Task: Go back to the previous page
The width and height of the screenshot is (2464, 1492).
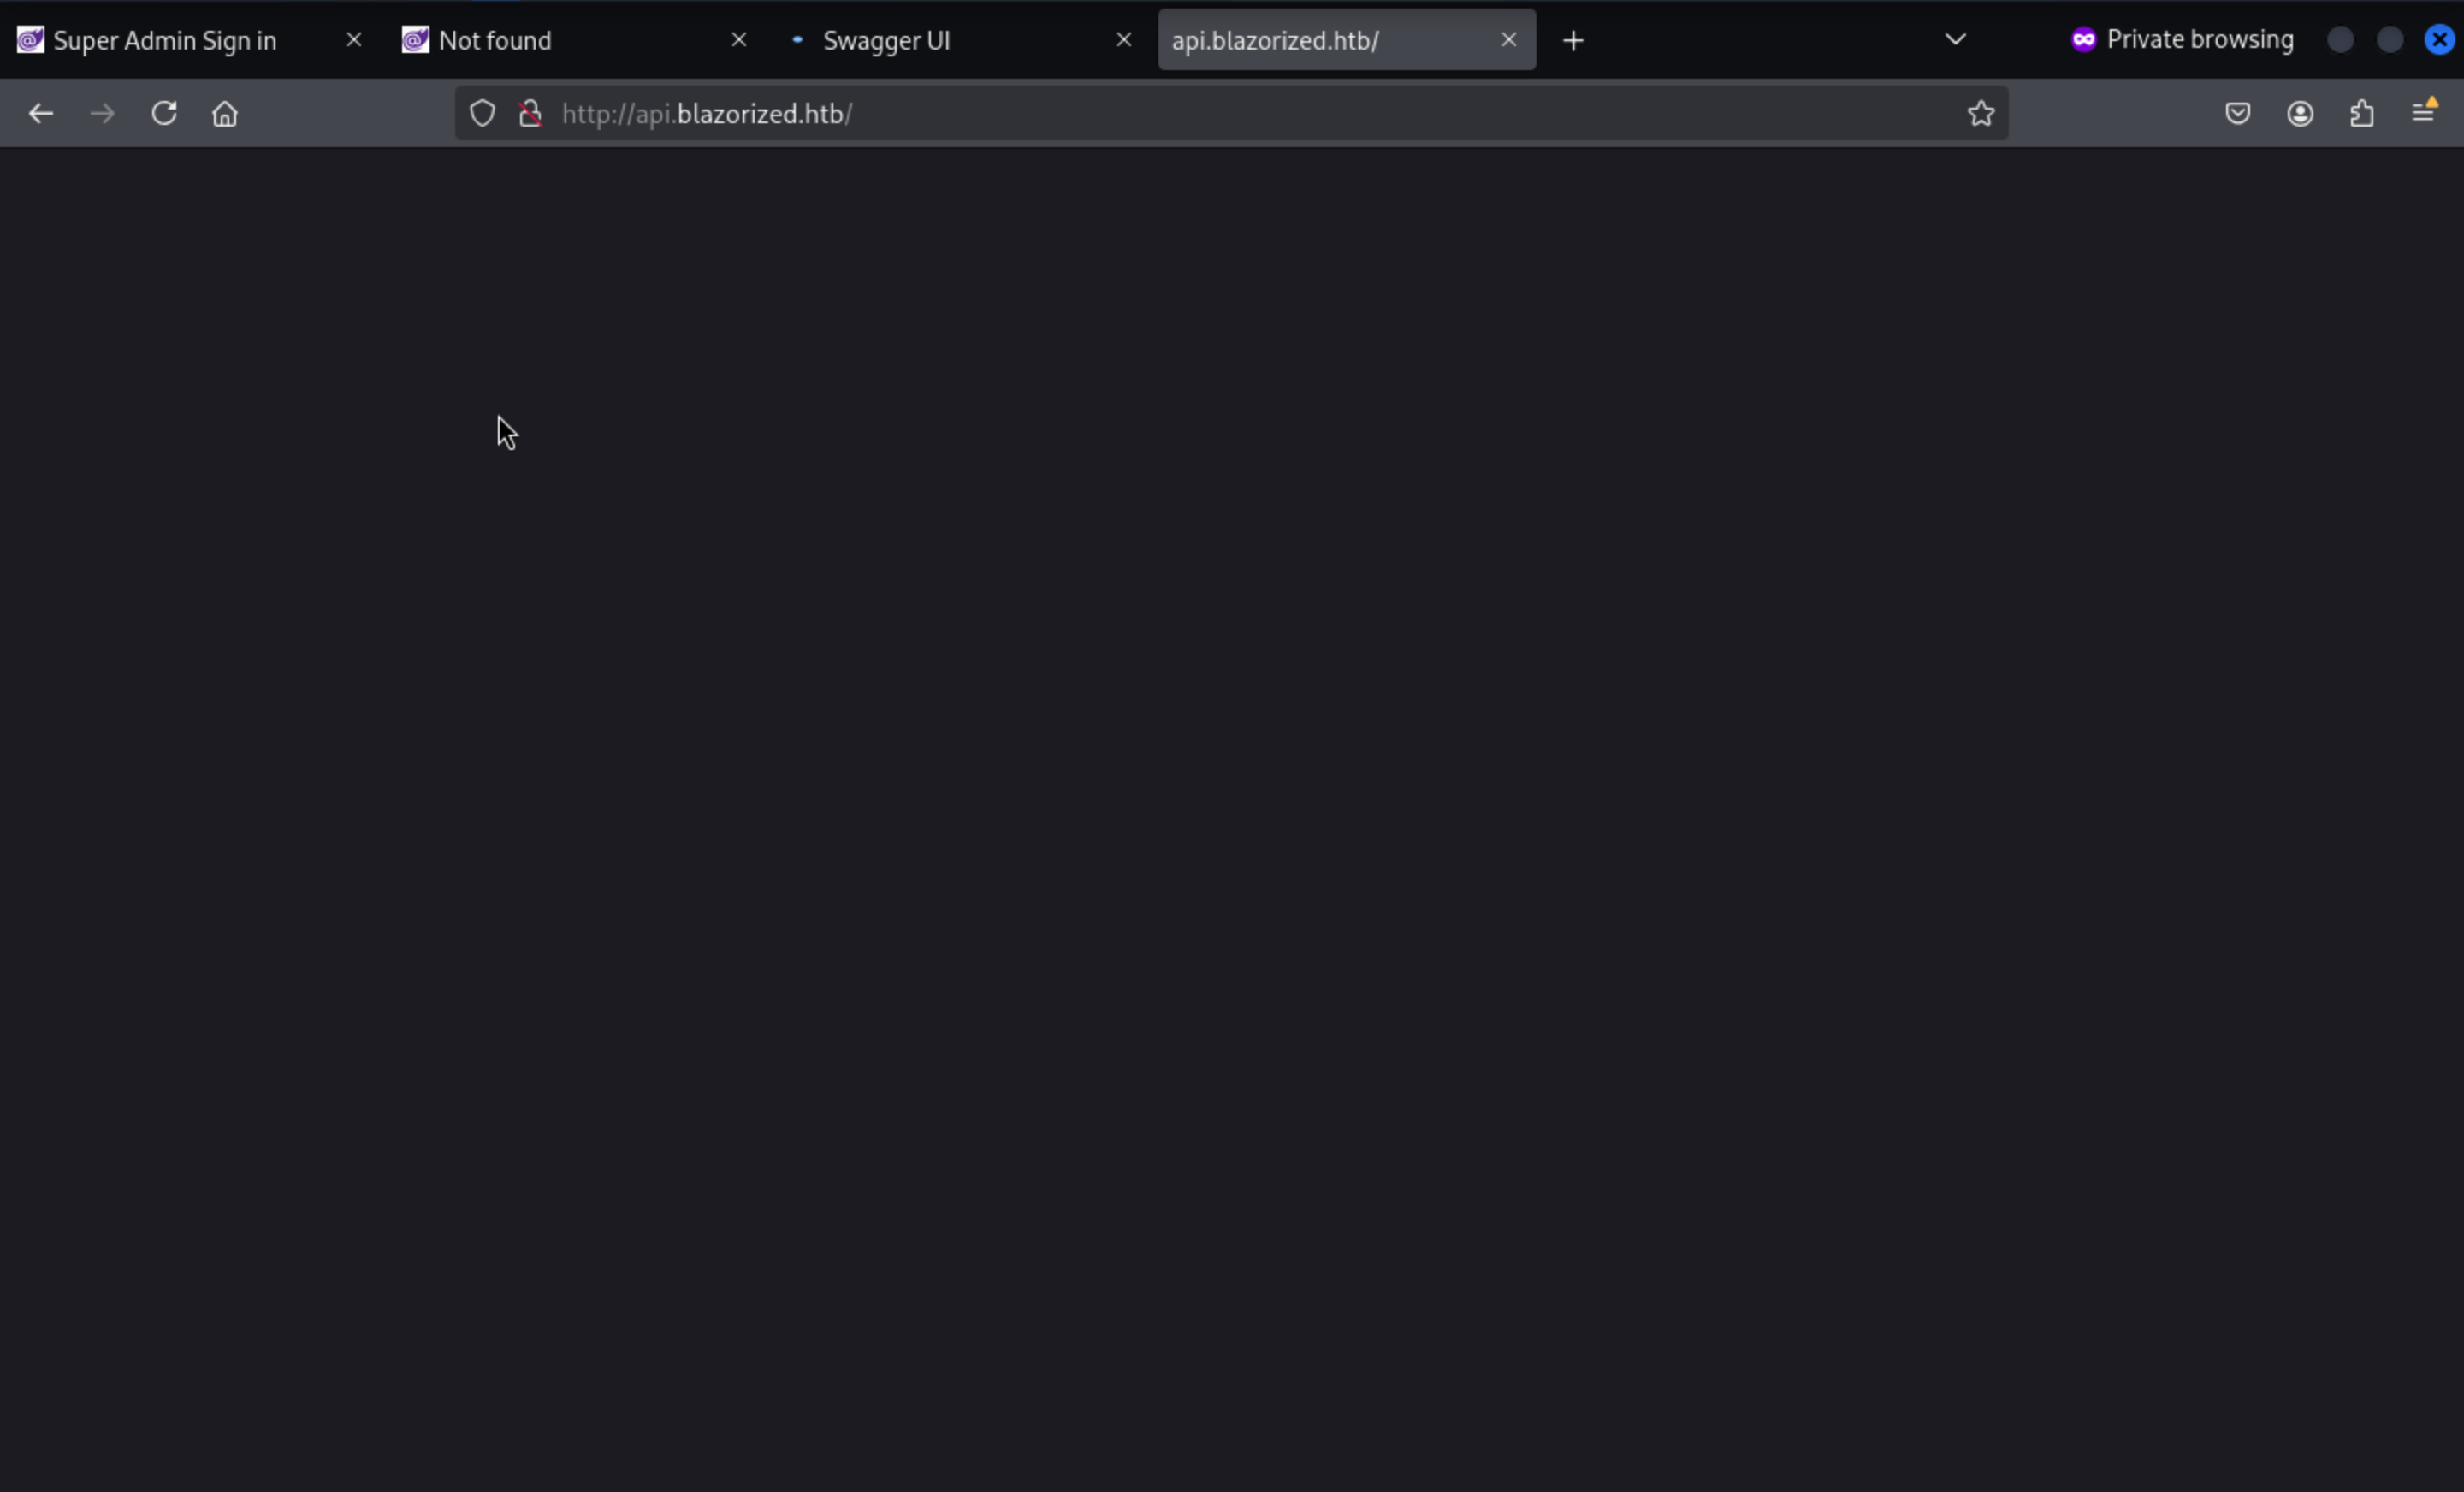Action: (x=40, y=114)
